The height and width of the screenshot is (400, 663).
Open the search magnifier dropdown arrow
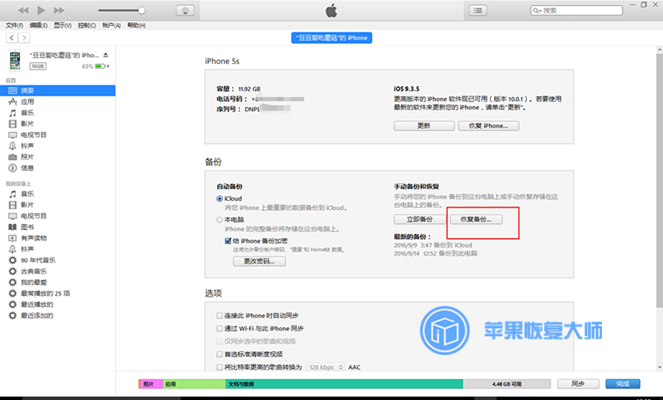pyautogui.click(x=537, y=11)
